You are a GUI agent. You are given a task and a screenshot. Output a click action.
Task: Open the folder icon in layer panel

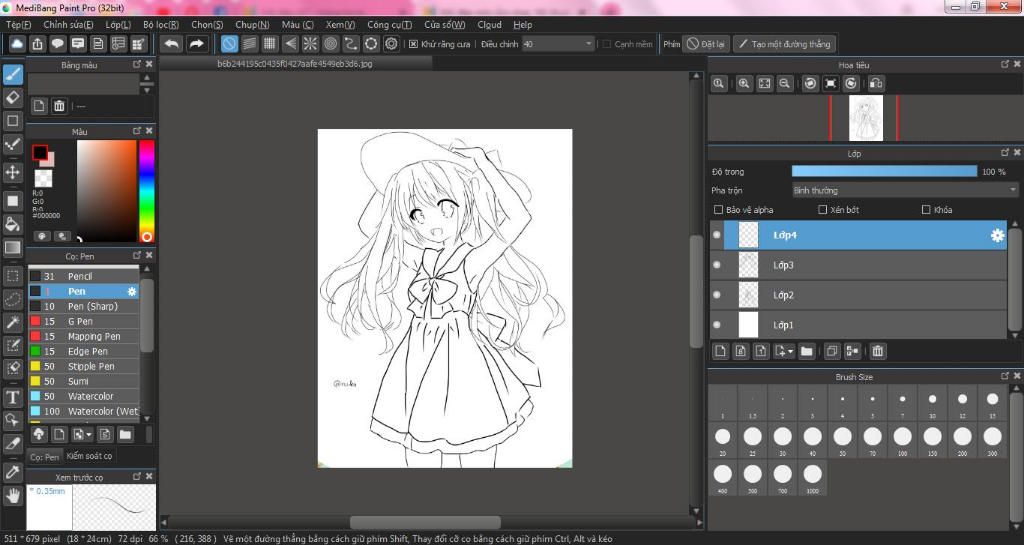(807, 351)
